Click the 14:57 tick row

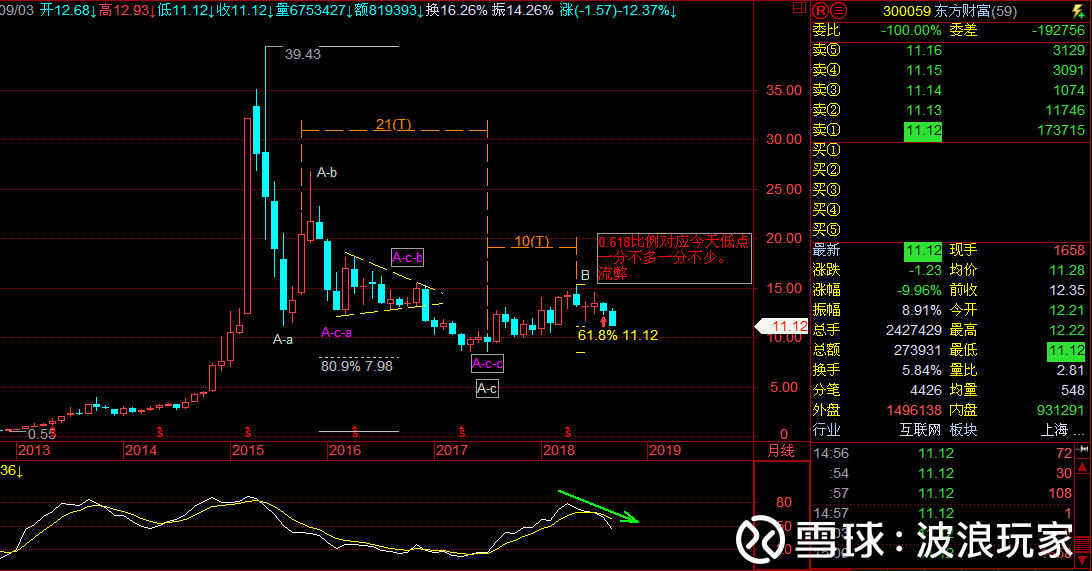pos(942,513)
